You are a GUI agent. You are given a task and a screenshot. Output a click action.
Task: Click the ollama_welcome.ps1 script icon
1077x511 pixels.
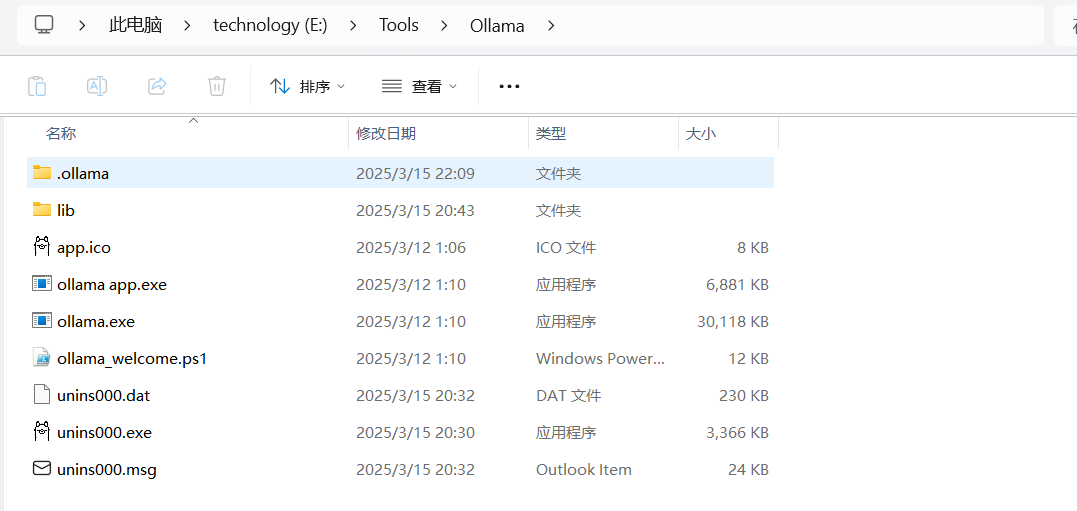point(42,358)
